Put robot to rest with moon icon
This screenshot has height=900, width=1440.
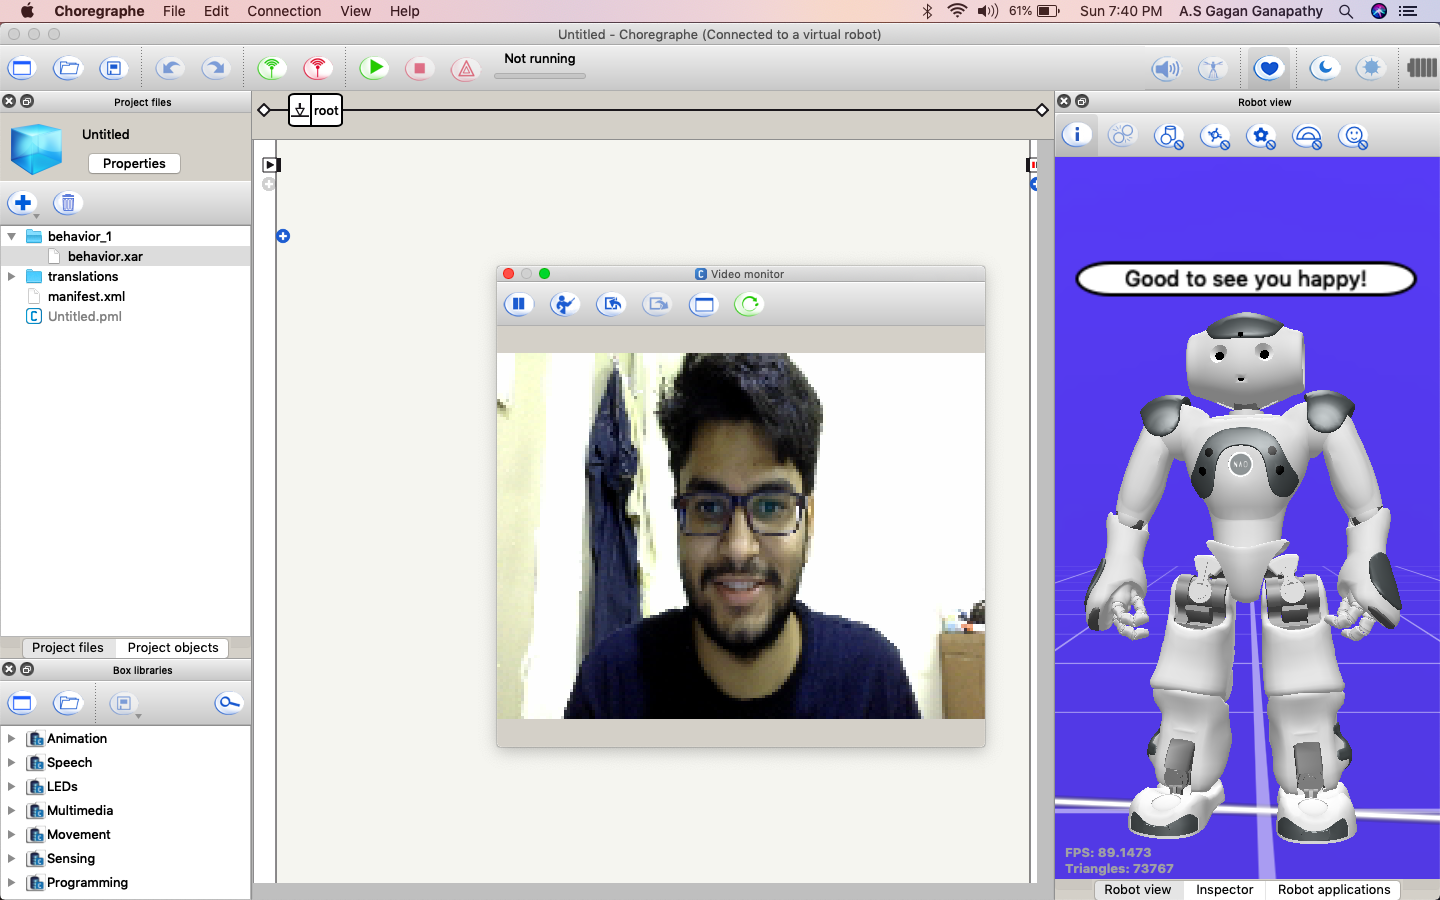[x=1325, y=69]
